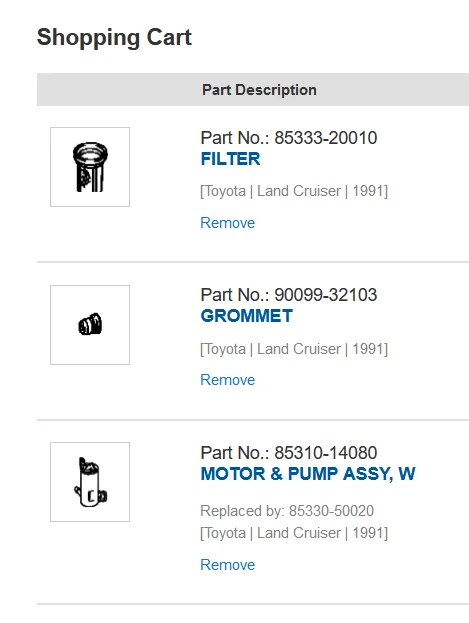The width and height of the screenshot is (469, 623).
Task: Select part number 90099-32103 text
Action: [326, 295]
